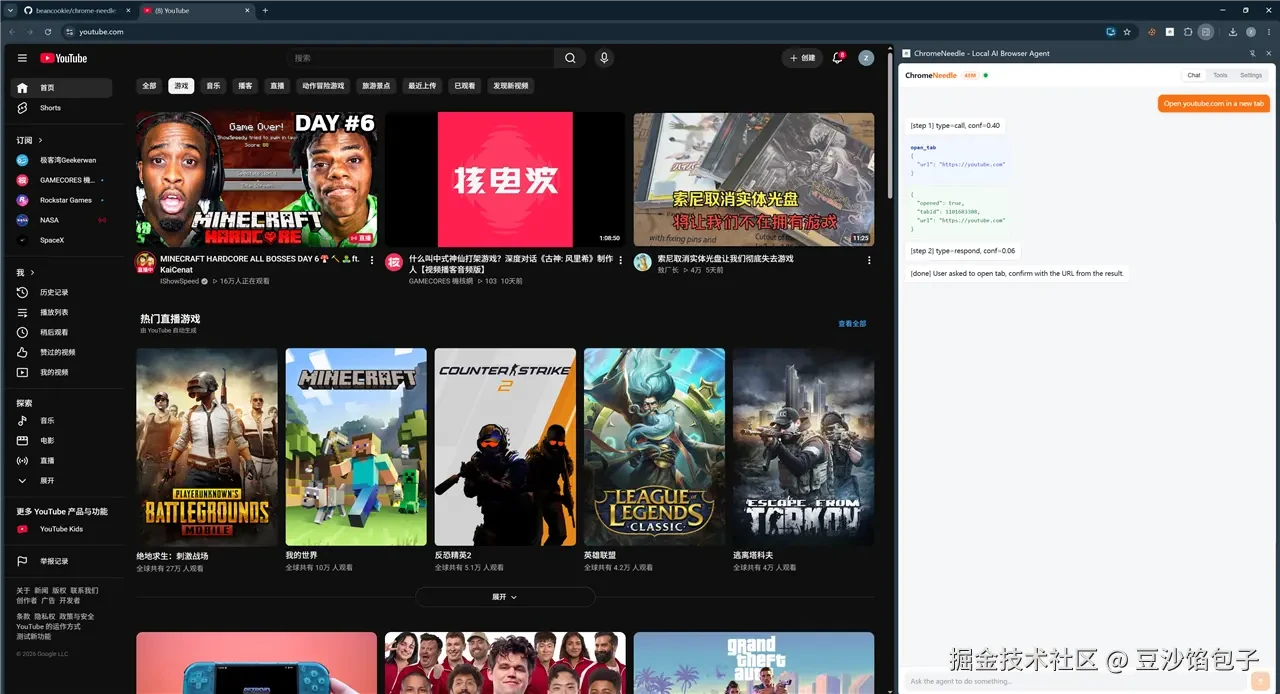1280x694 pixels.
Task: Open 历史记录 (History) in sidebar
Action: 62,292
